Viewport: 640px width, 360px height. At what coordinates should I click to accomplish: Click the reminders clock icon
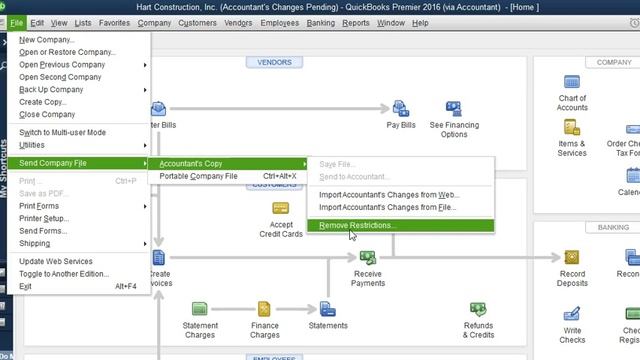pos(635,23)
